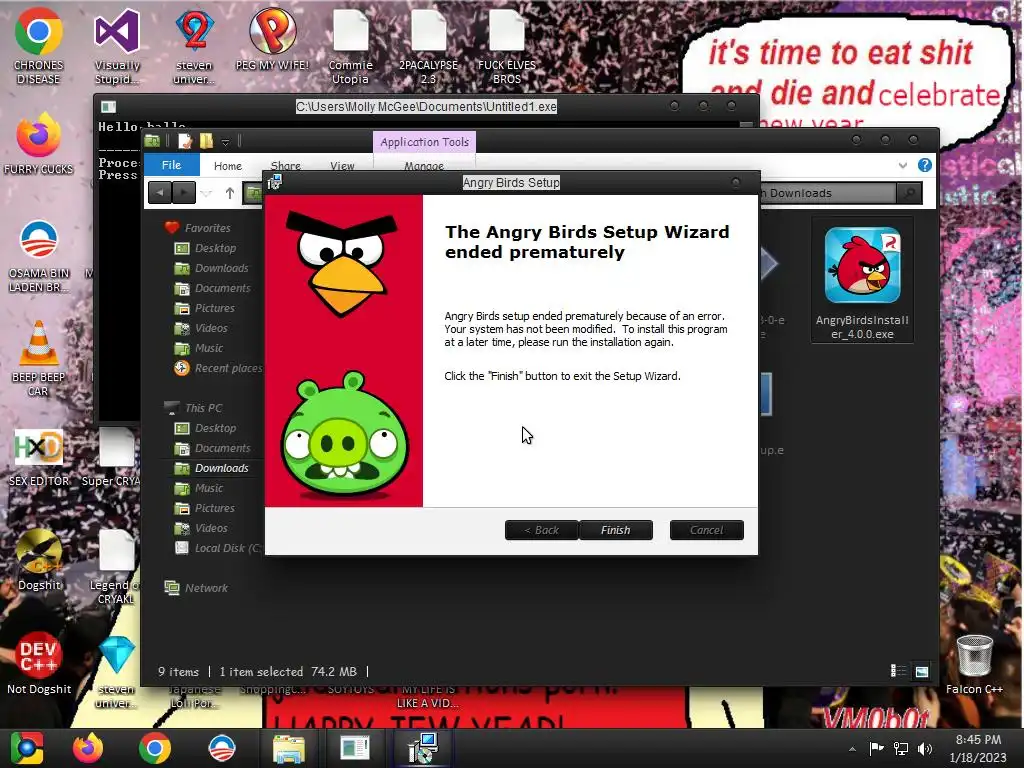Open Dogshit desktop icon

point(39,560)
